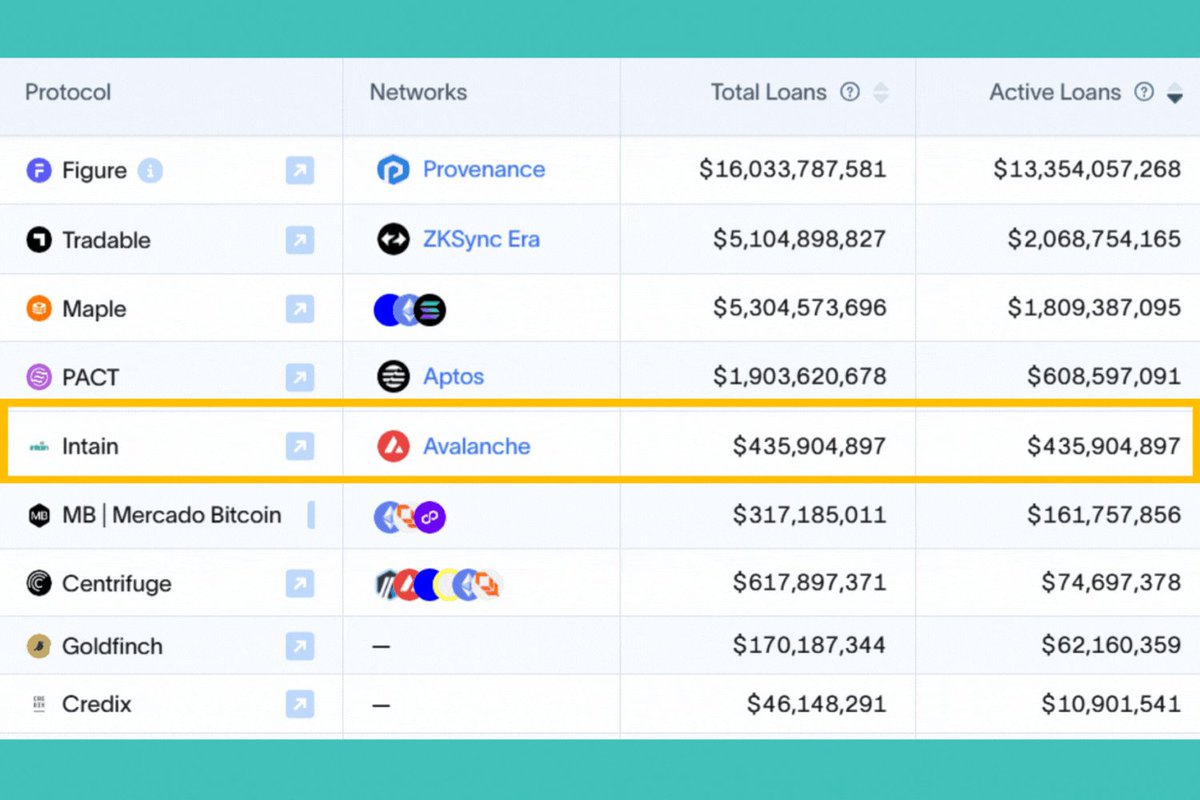Click Mercado Bitcoin's stacked network icons
This screenshot has width=1200, height=800.
410,517
